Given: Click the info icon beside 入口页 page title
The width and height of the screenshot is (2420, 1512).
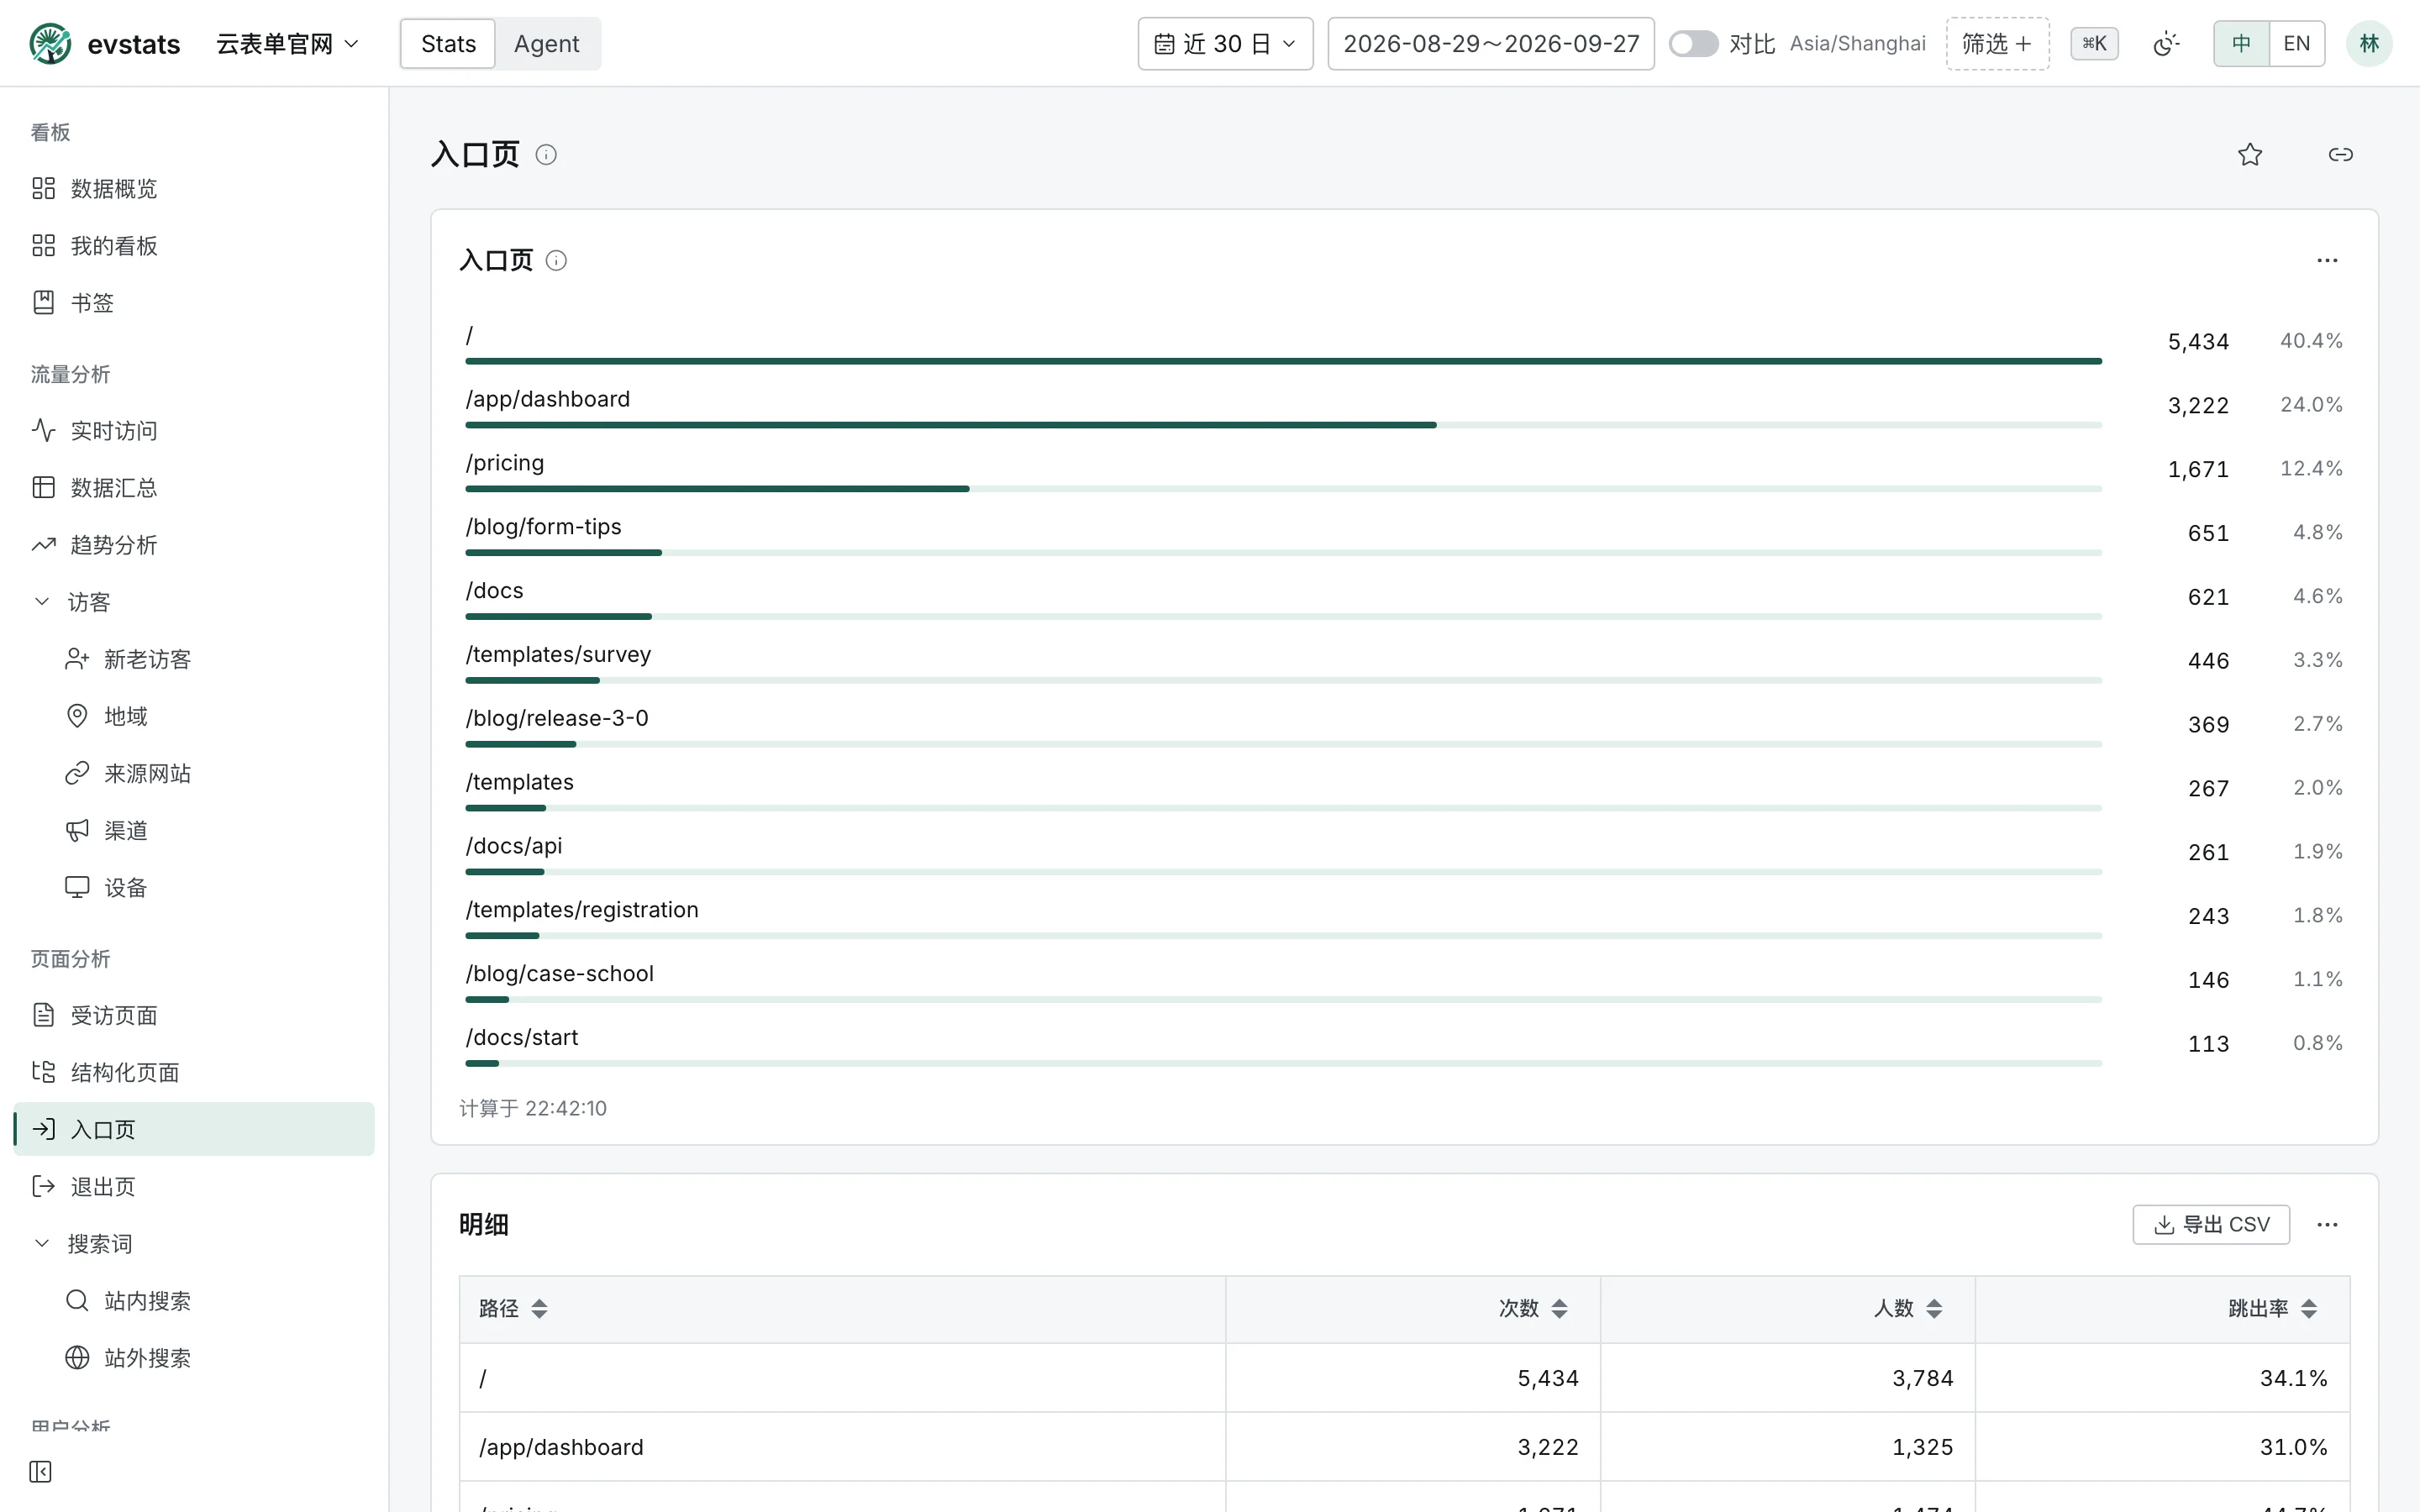Looking at the screenshot, I should click(546, 155).
